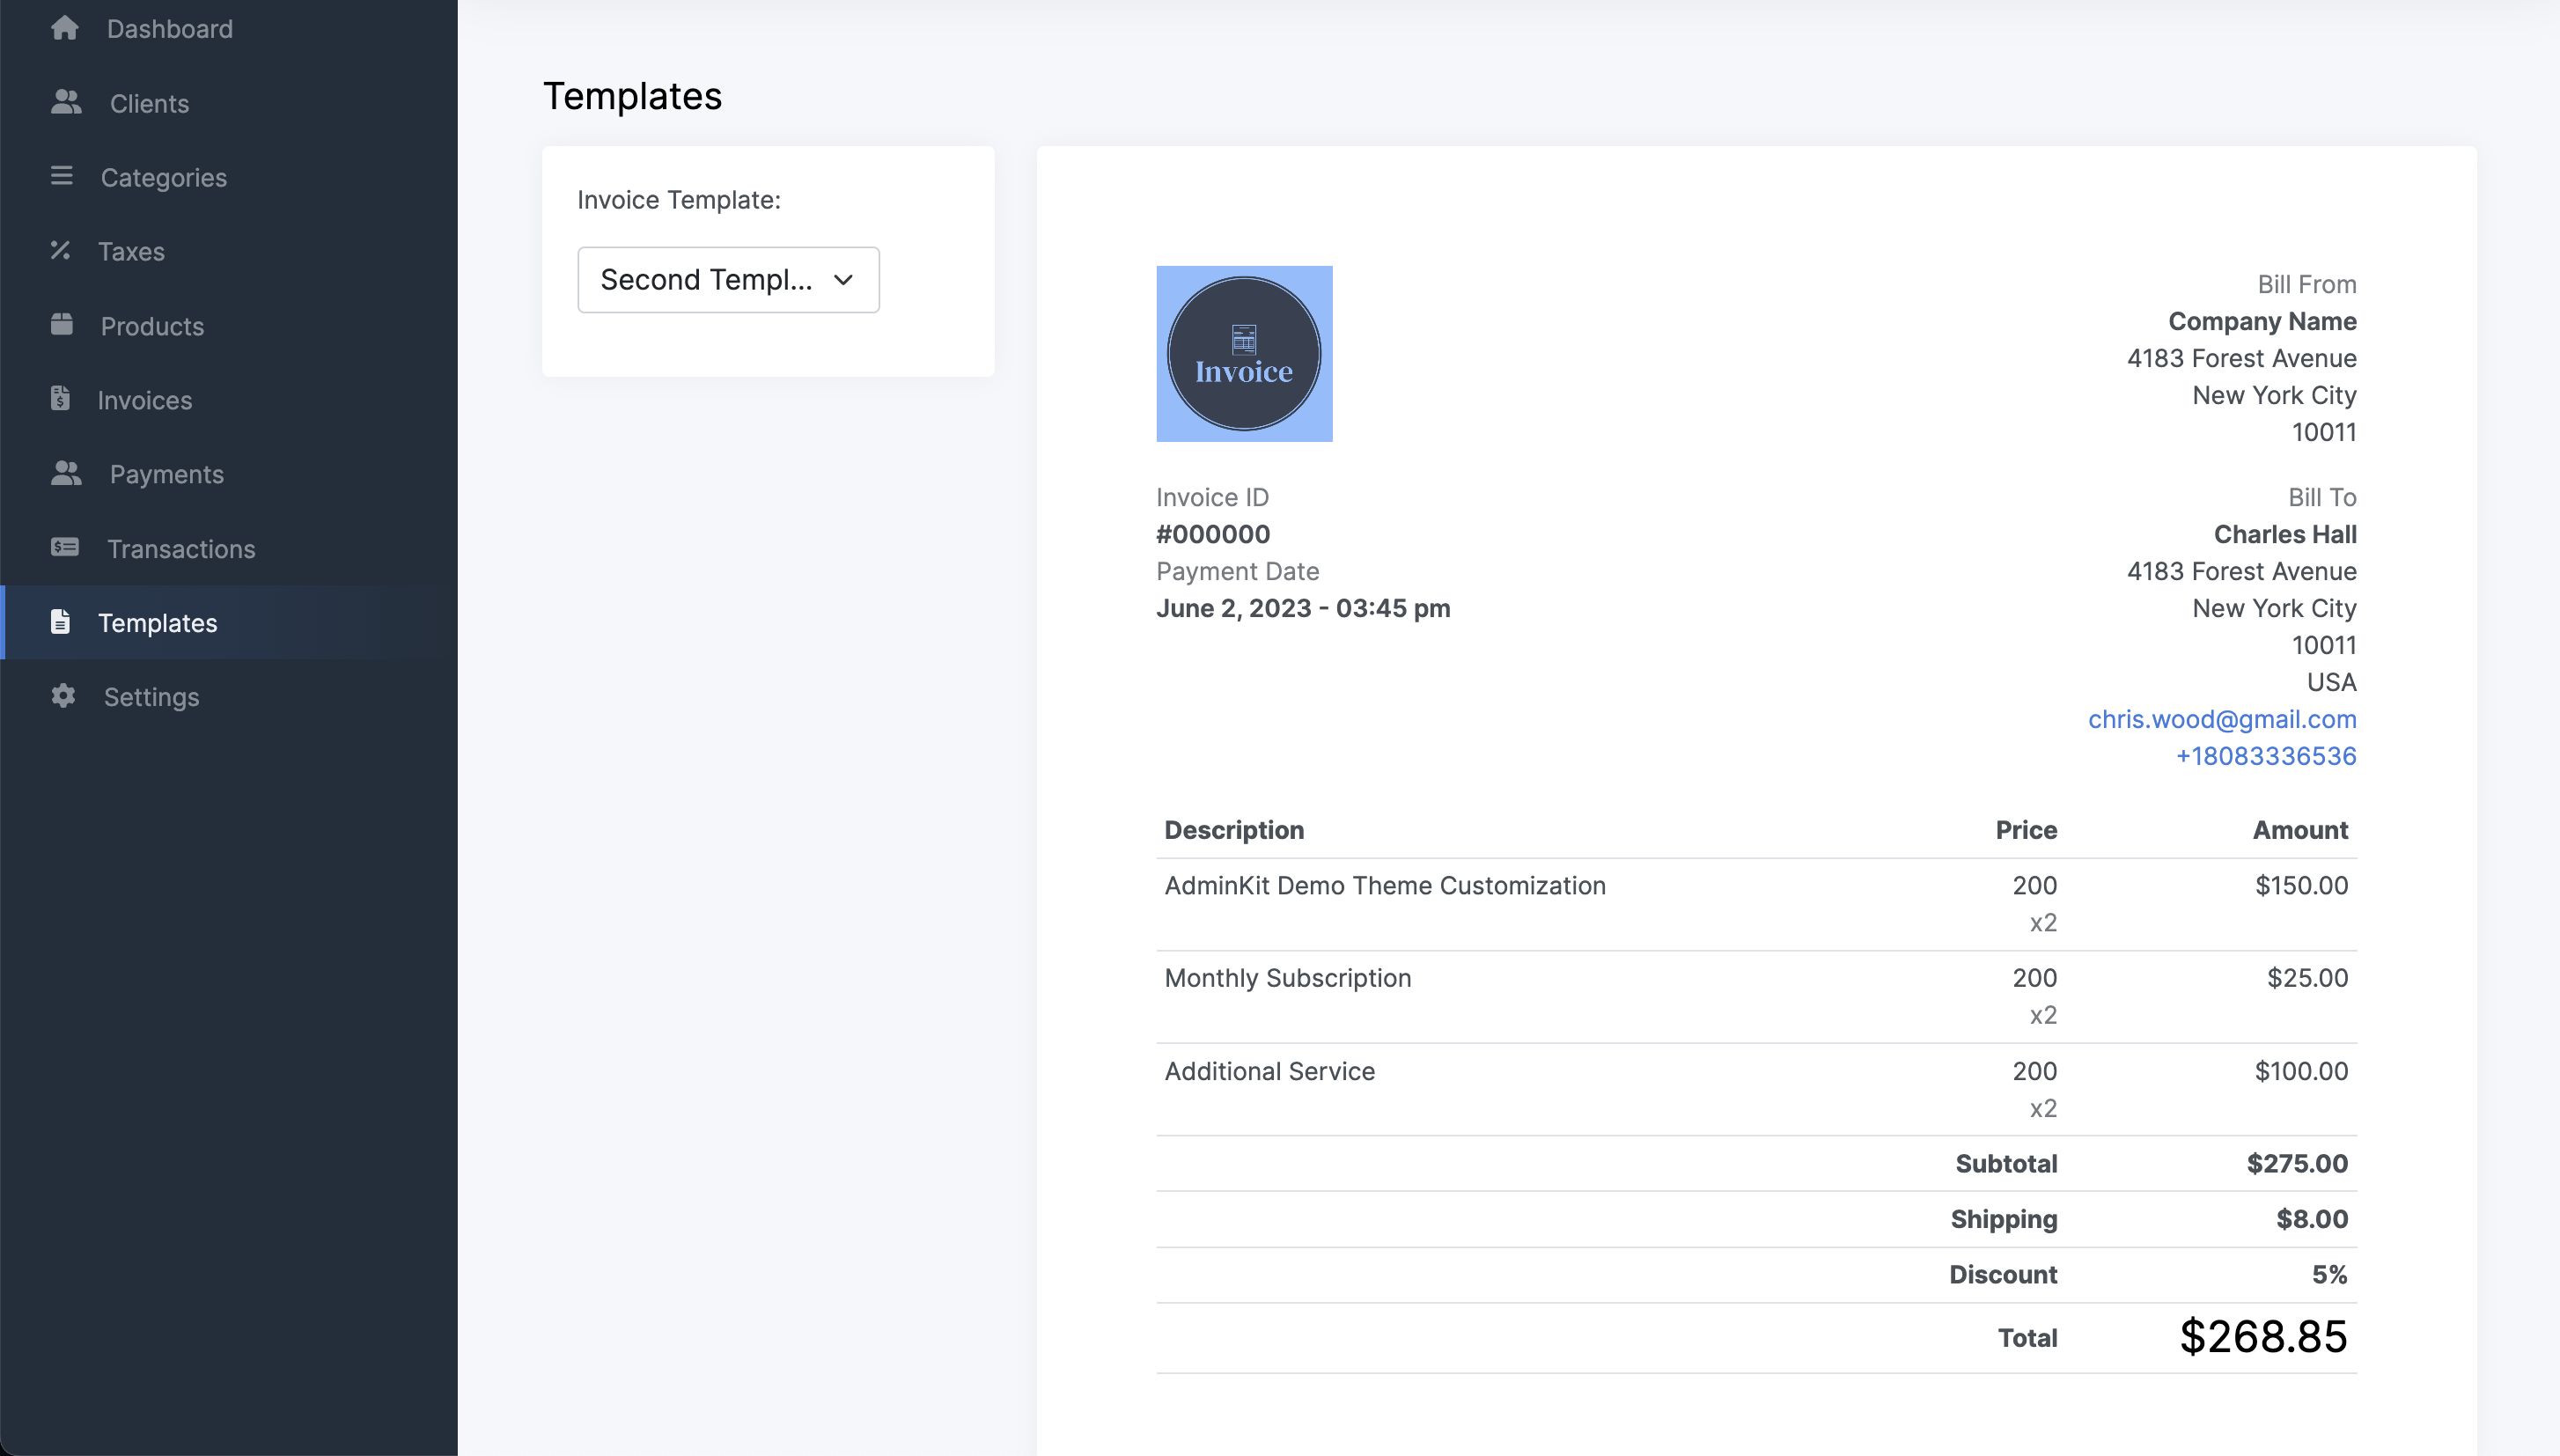Click the Categories list icon
The width and height of the screenshot is (2560, 1456).
click(x=62, y=176)
